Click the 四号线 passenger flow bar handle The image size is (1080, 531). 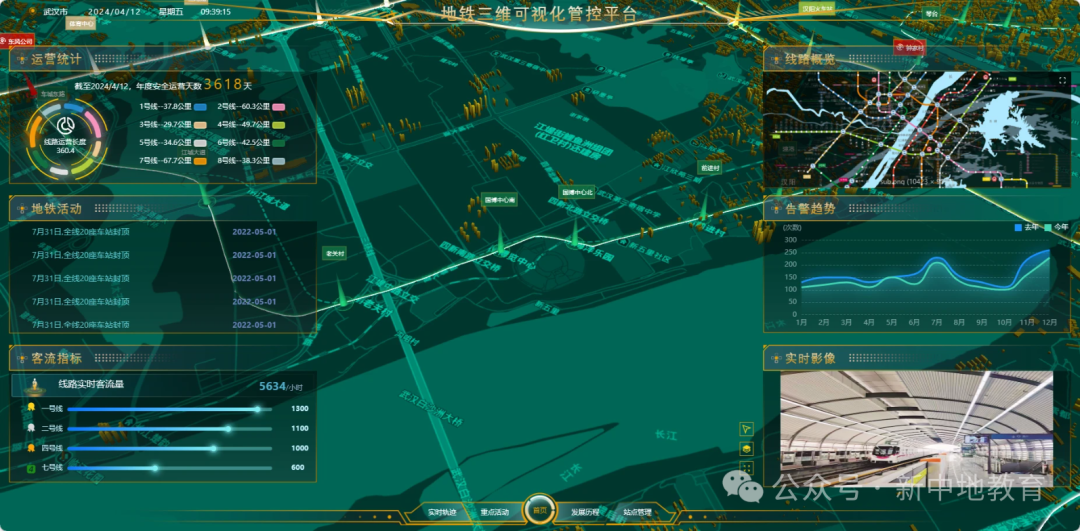[214, 448]
